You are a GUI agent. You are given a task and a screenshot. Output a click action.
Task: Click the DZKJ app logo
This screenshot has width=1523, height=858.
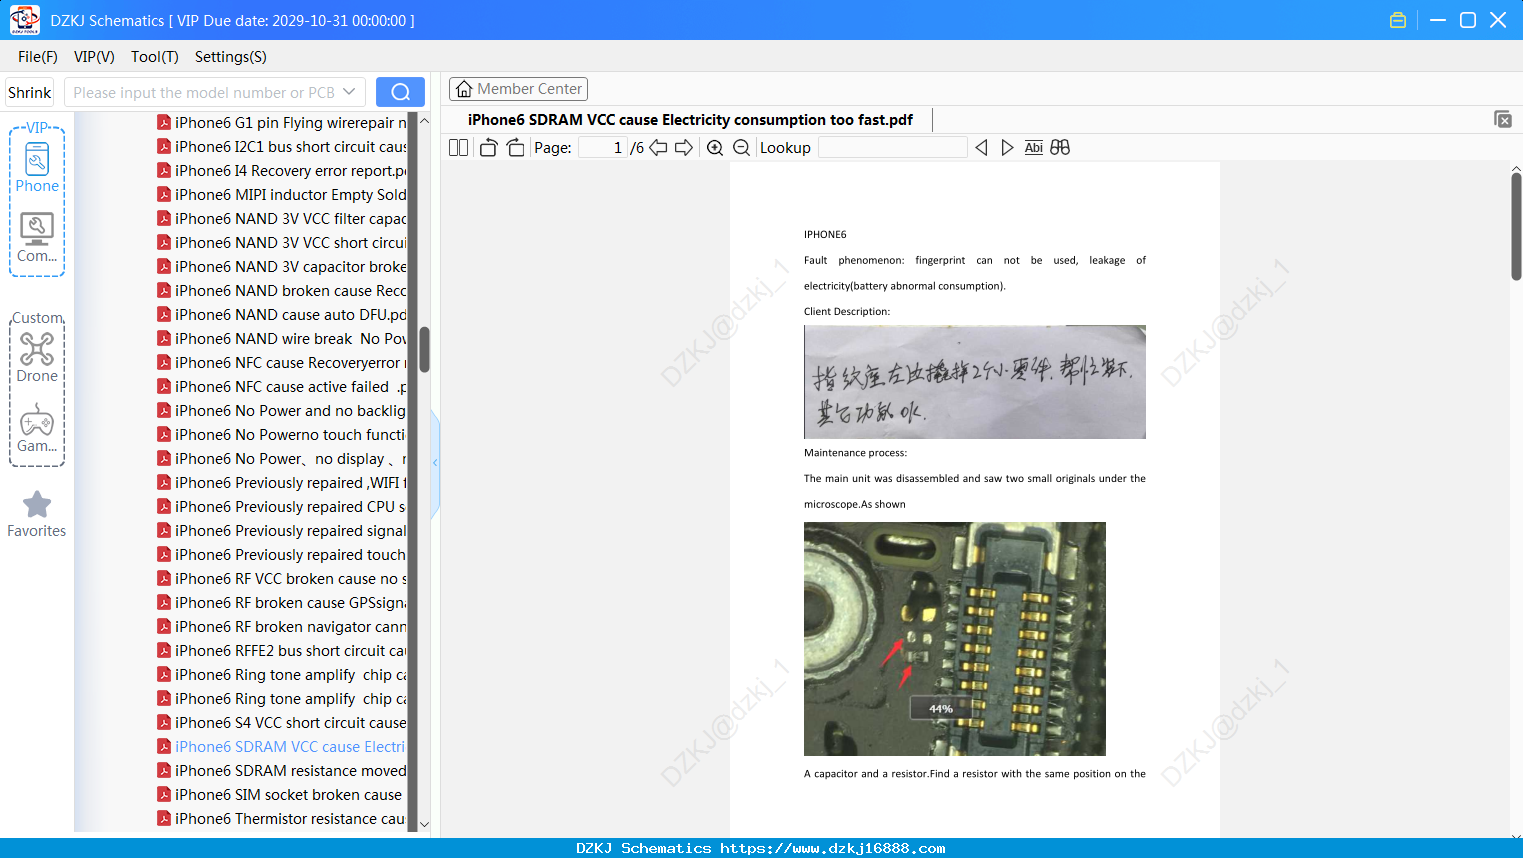click(24, 20)
